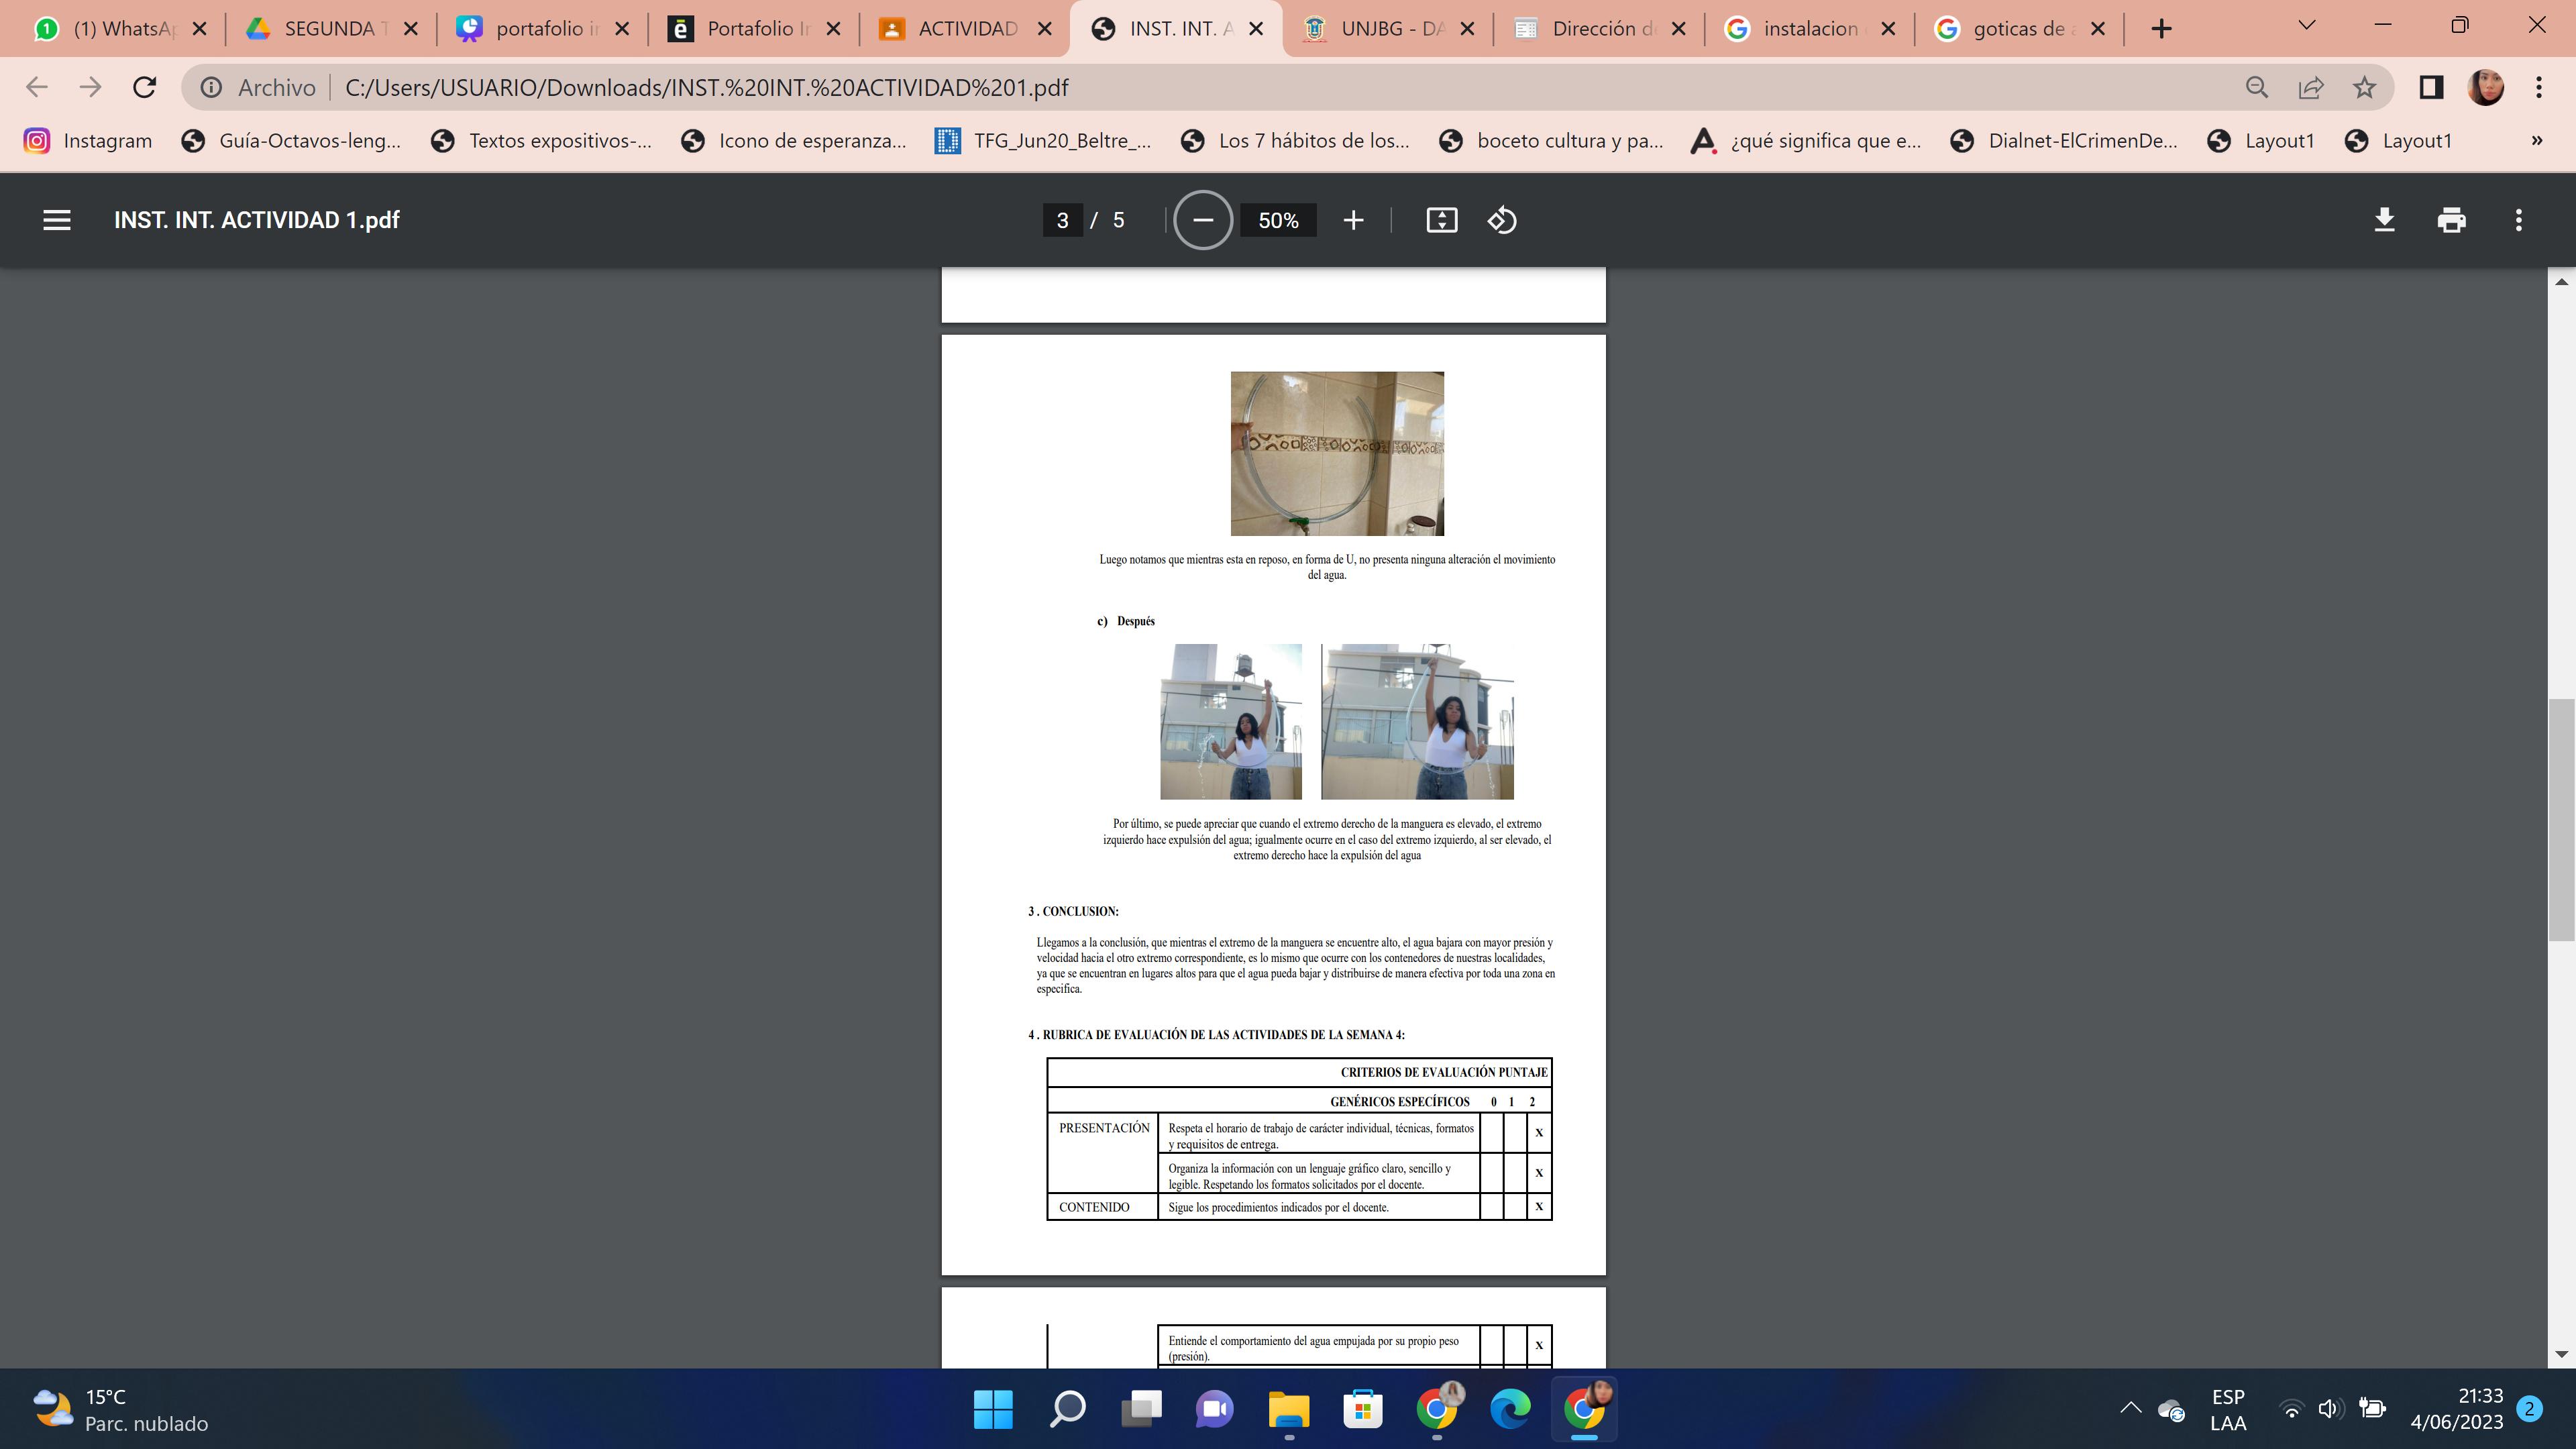The height and width of the screenshot is (1449, 2576).
Task: Open the PDF sidebar menu icon
Action: point(57,220)
